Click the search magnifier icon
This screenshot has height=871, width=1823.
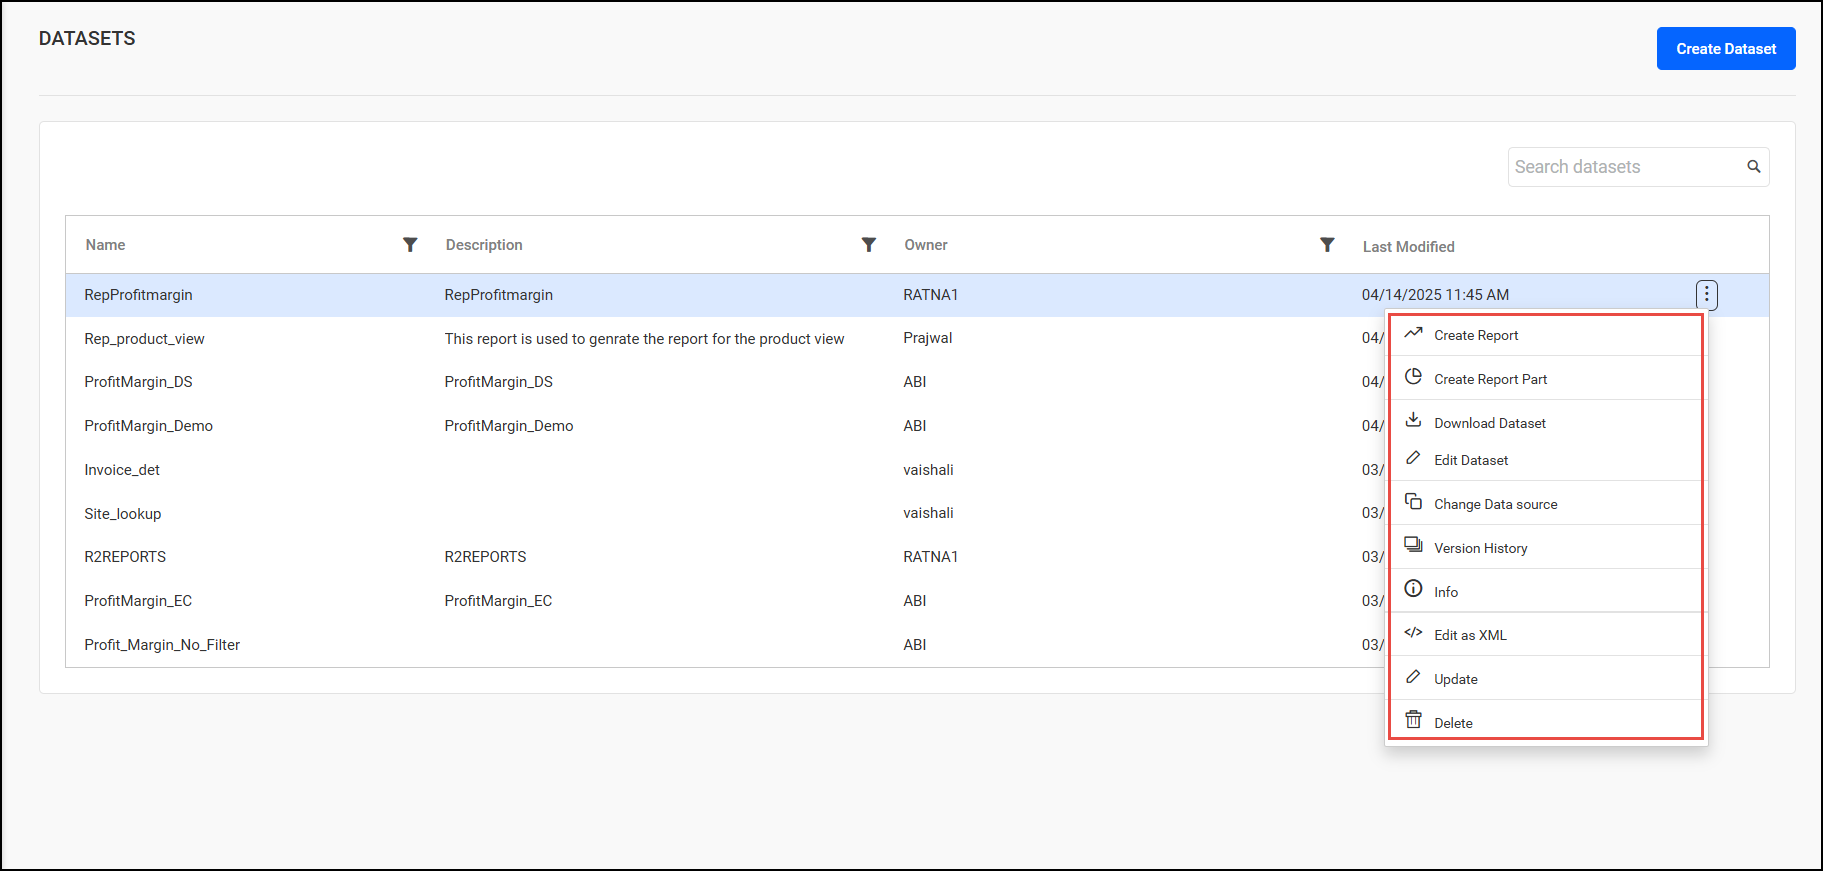(1753, 167)
